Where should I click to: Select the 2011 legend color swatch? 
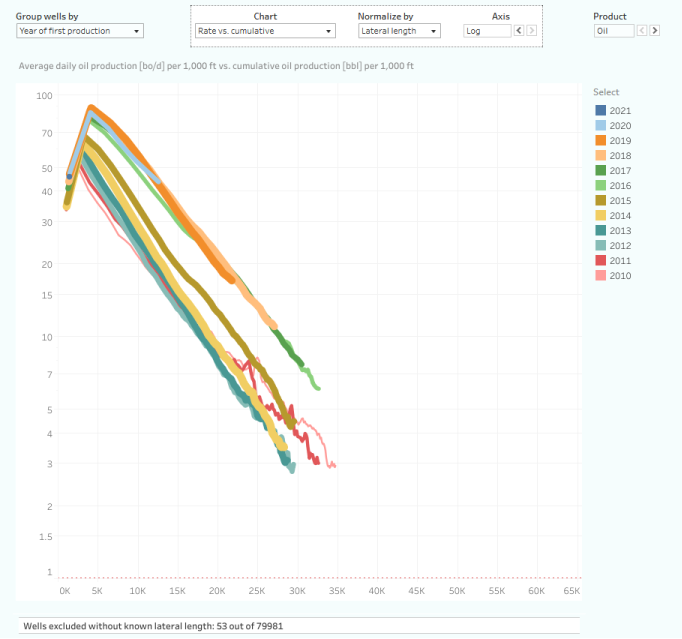tap(600, 261)
